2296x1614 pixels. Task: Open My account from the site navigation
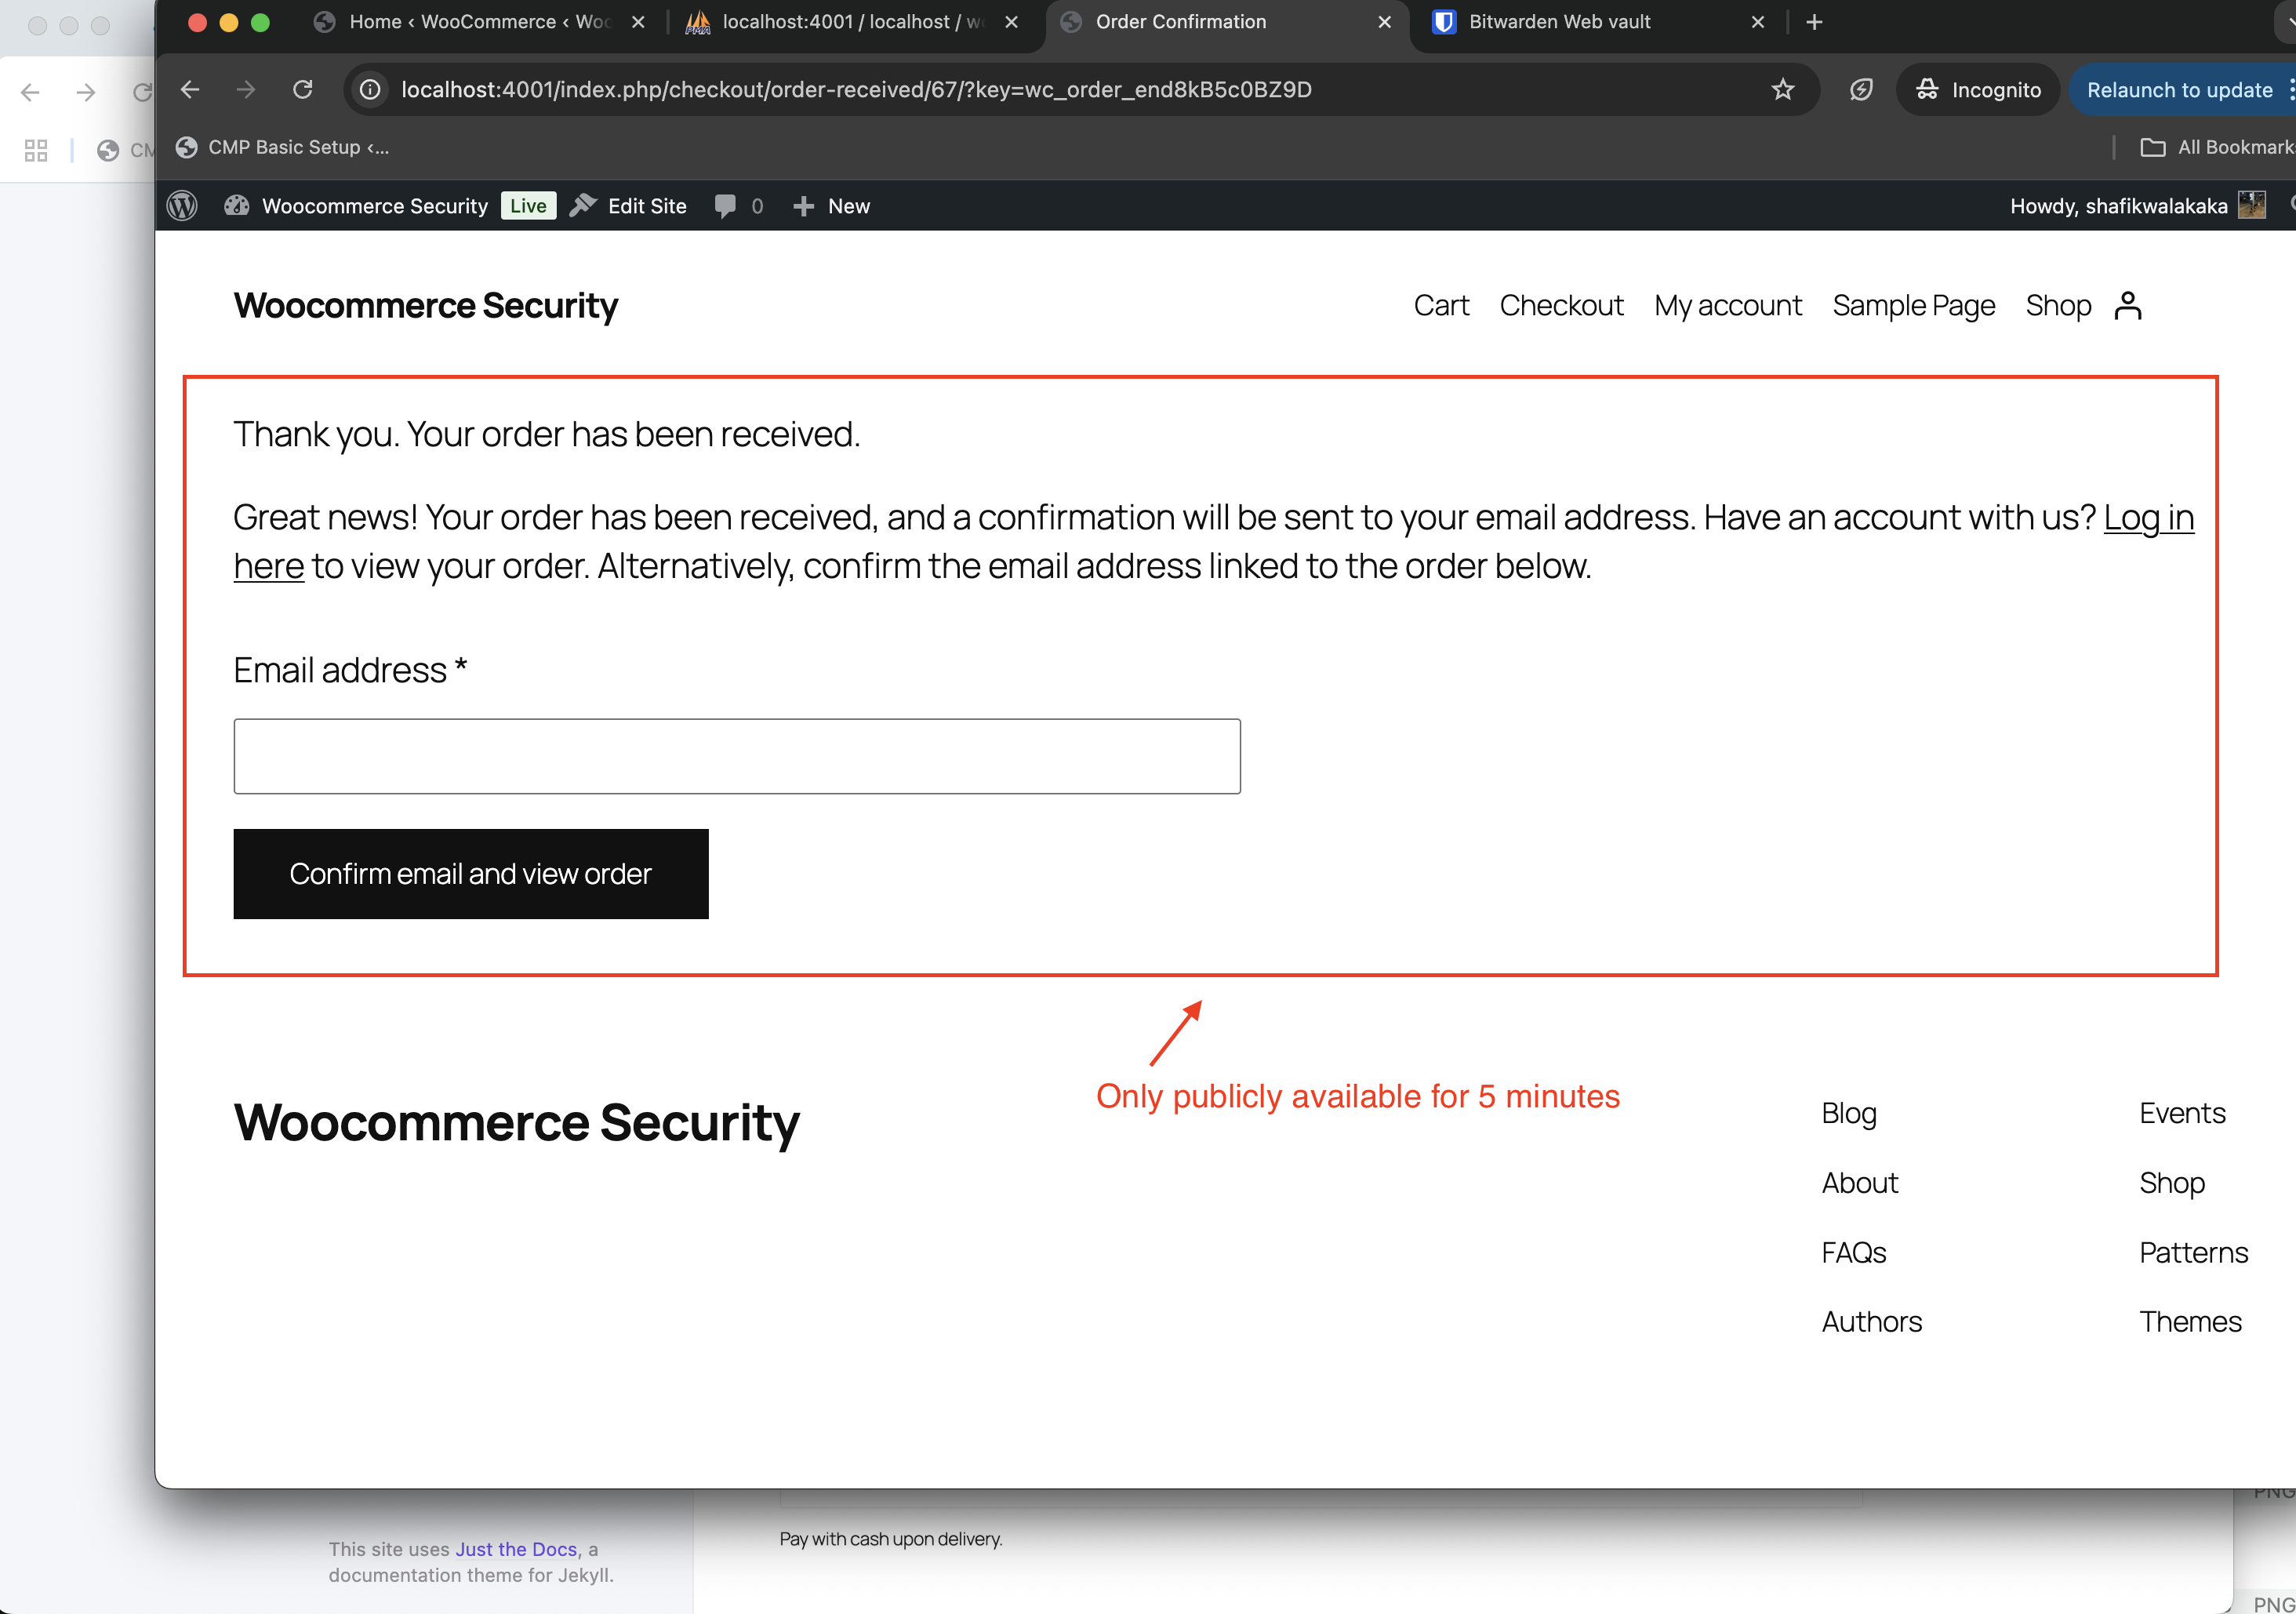[1728, 306]
